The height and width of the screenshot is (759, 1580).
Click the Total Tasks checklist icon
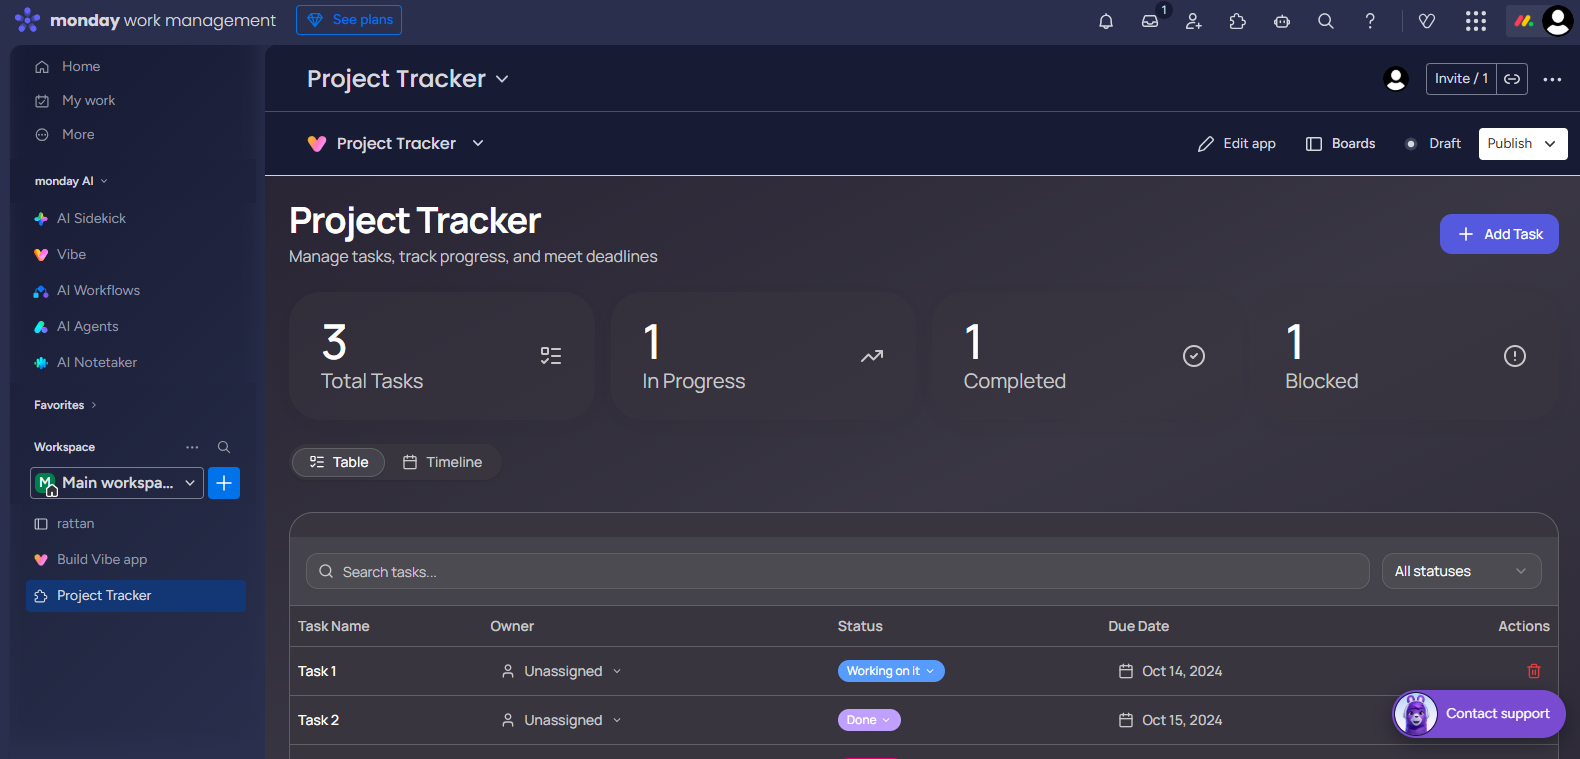pyautogui.click(x=551, y=356)
